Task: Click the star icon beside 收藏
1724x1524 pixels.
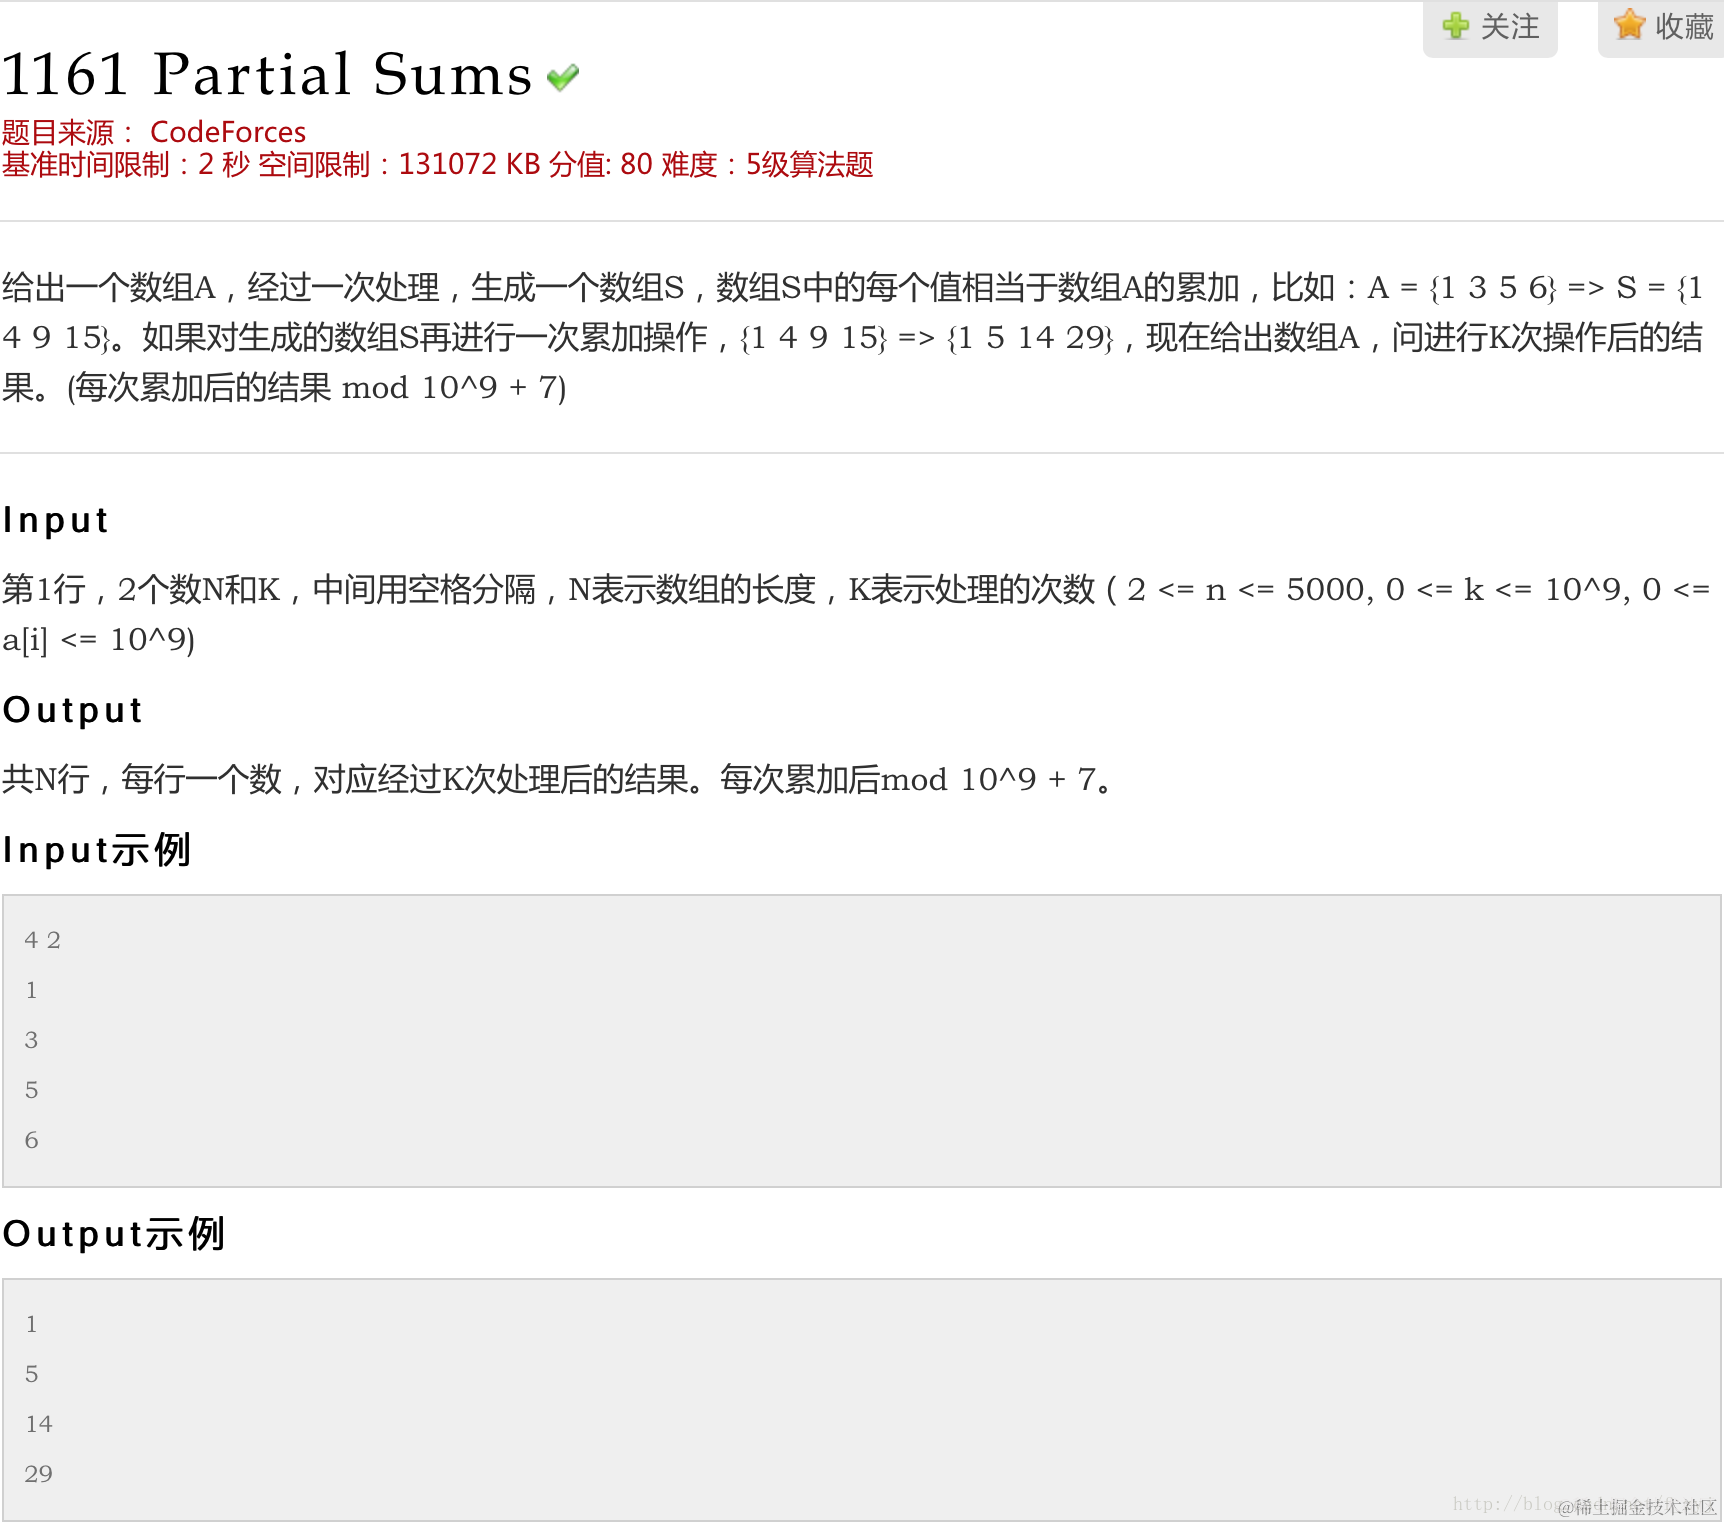Action: point(1629,25)
